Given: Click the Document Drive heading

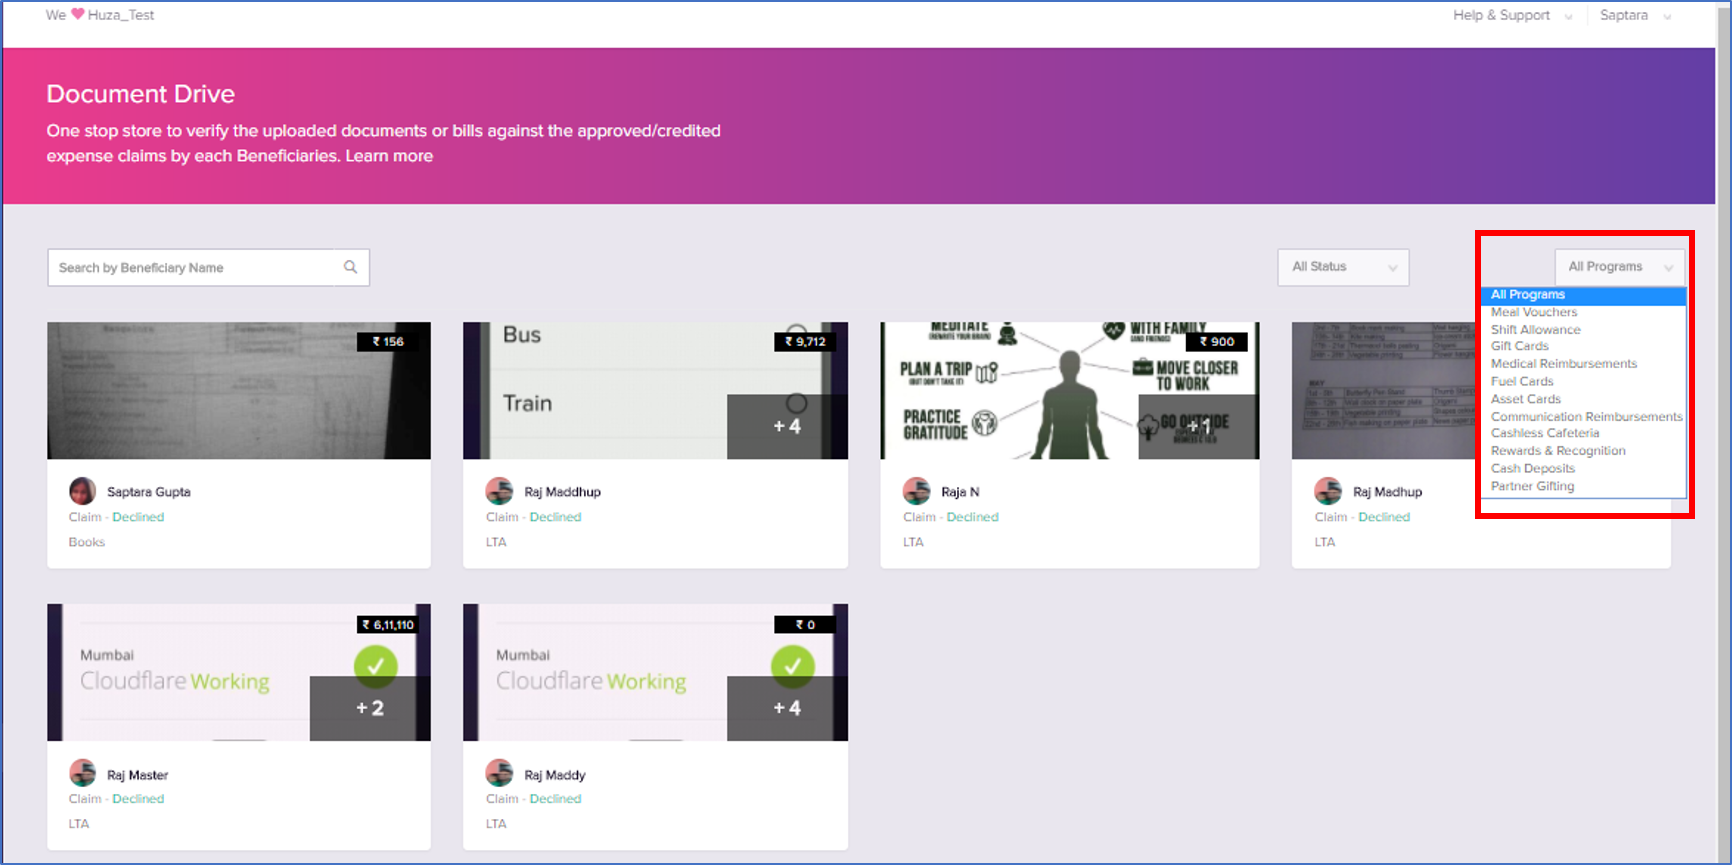Looking at the screenshot, I should click(x=141, y=94).
